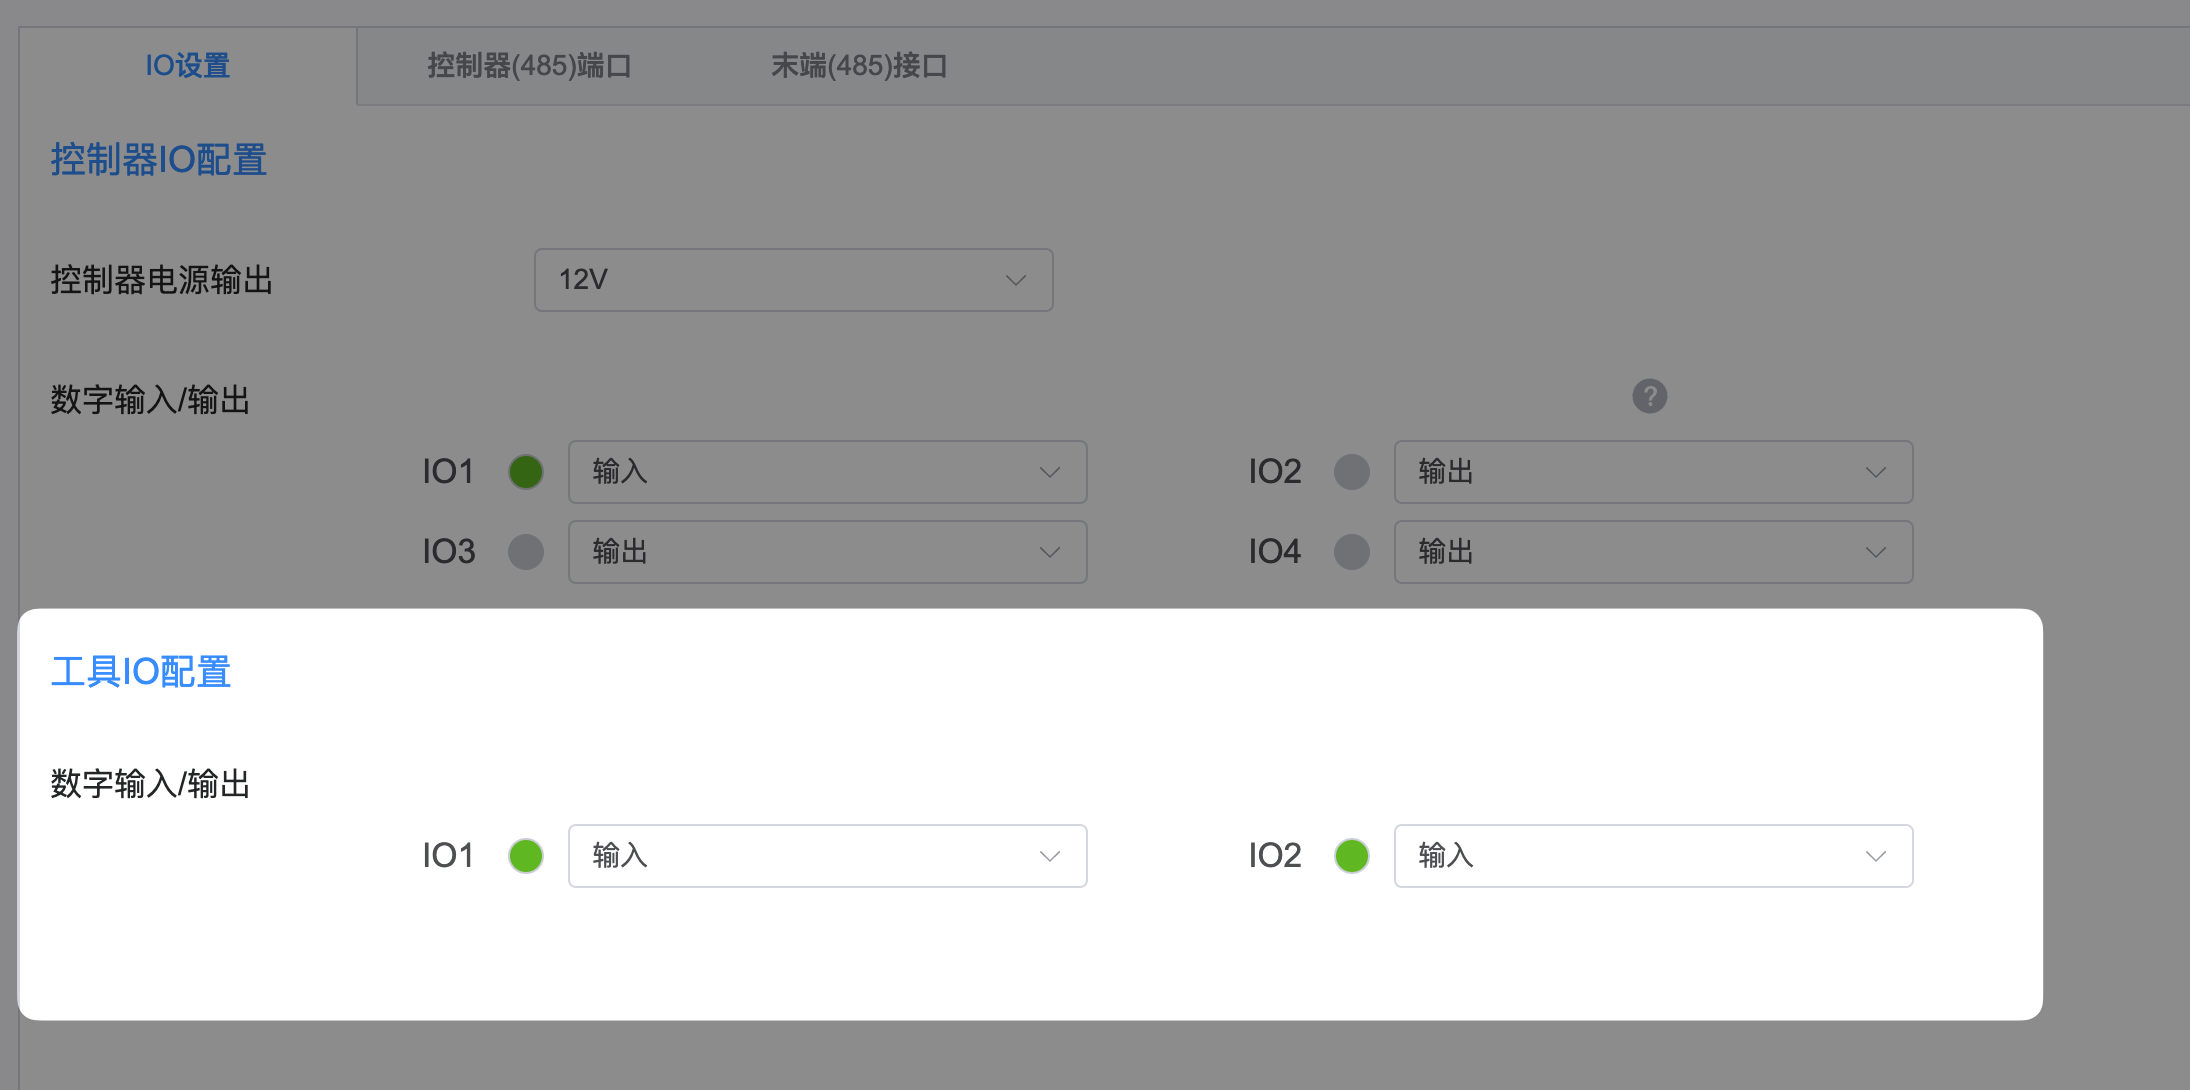Toggle tool IO2 green status indicator
Screen dimensions: 2190x1090
click(x=1352, y=856)
